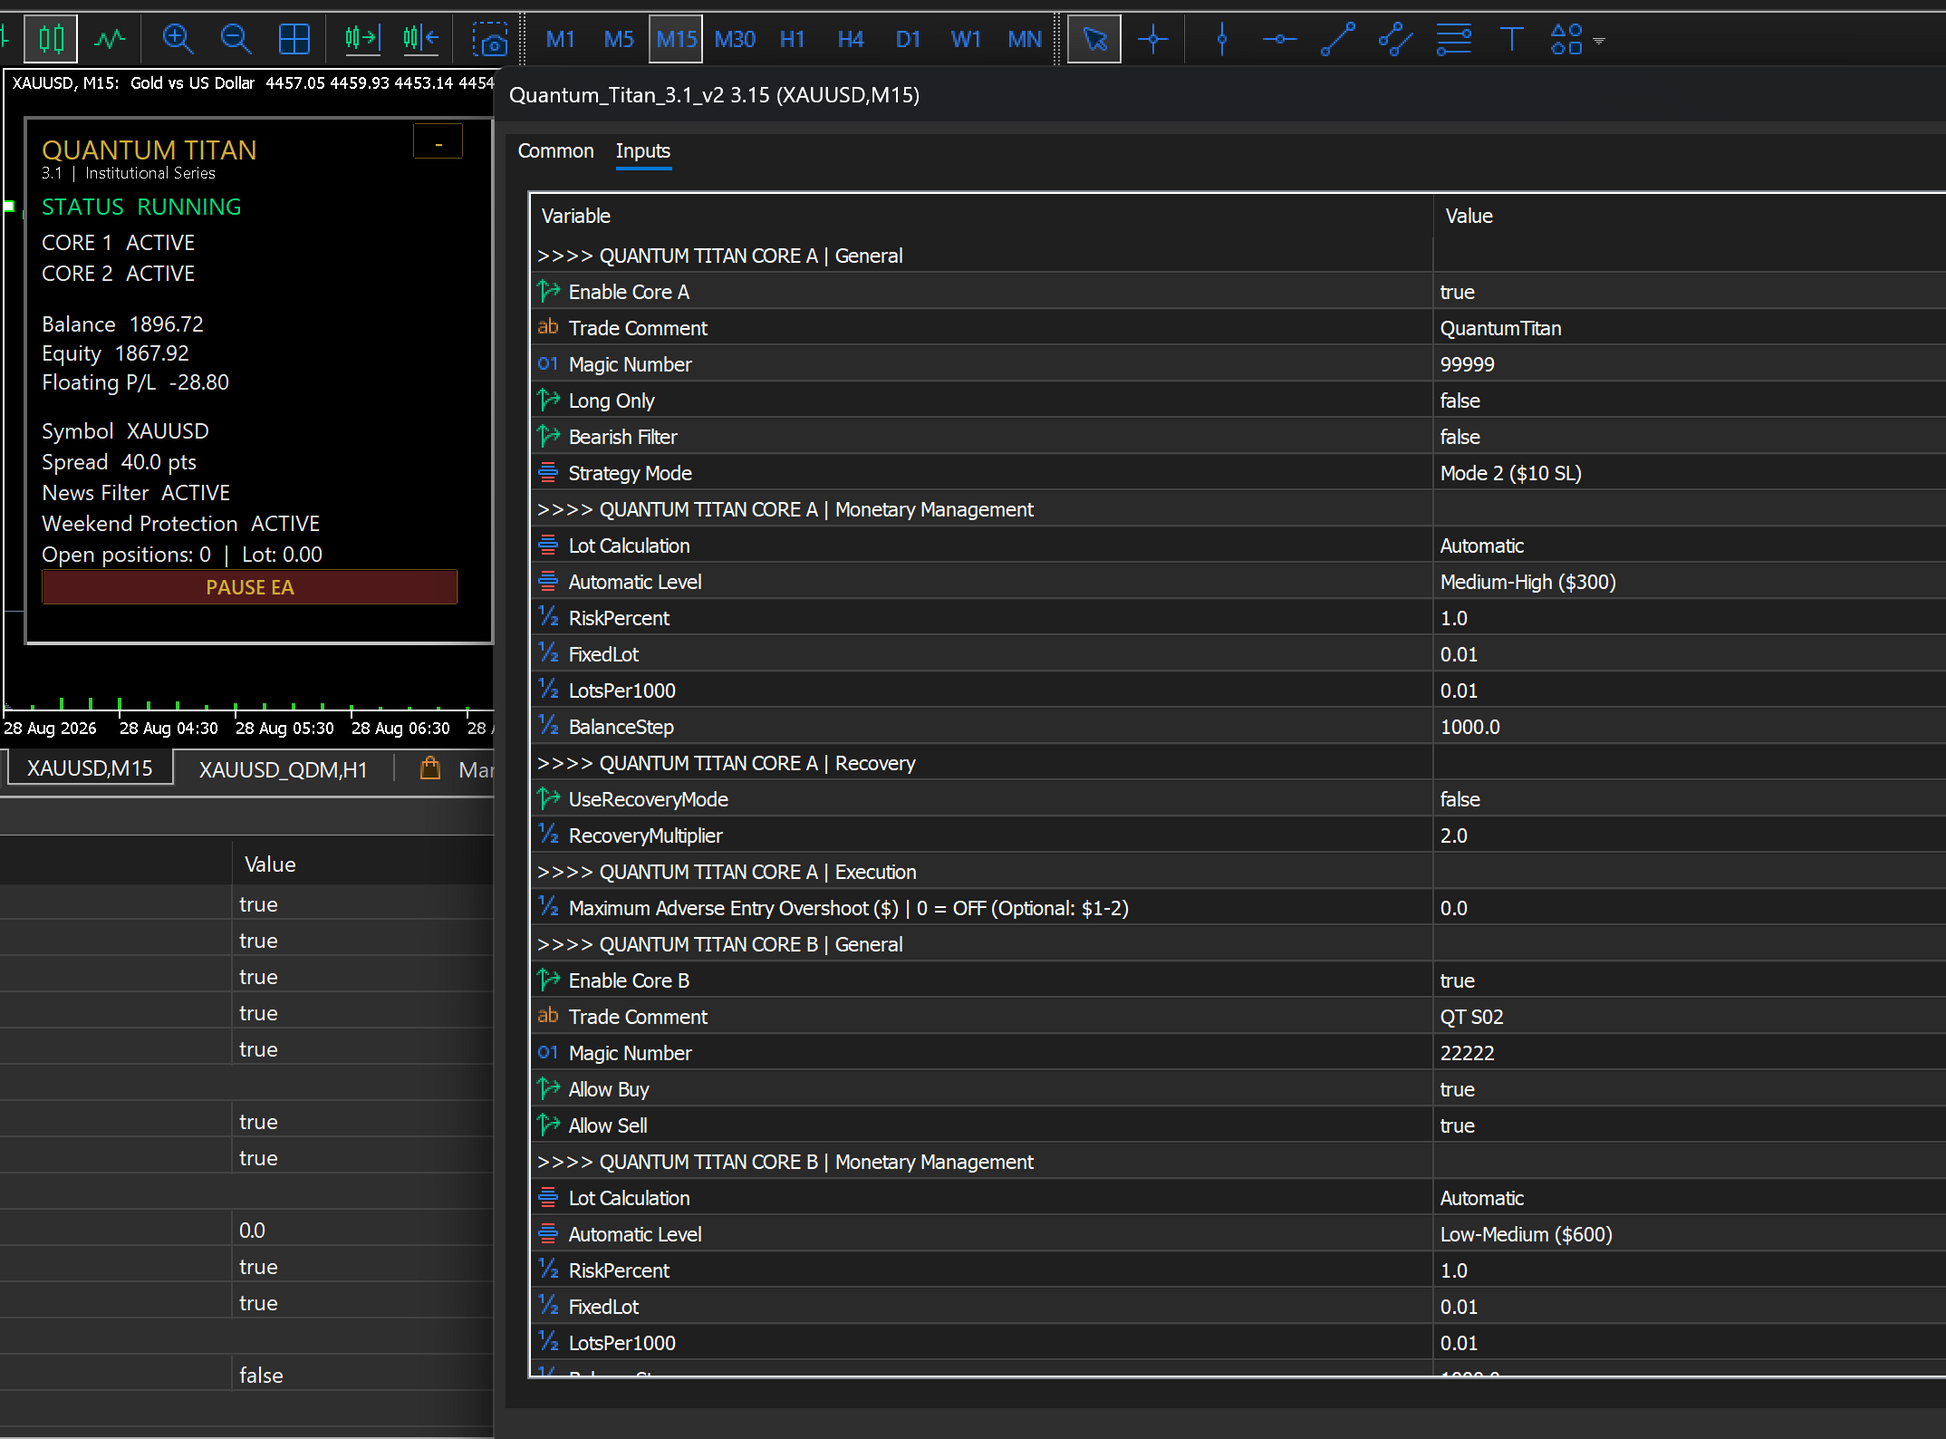The image size is (1946, 1439).
Task: Select the Core A Recovery section row
Action: [1237, 763]
